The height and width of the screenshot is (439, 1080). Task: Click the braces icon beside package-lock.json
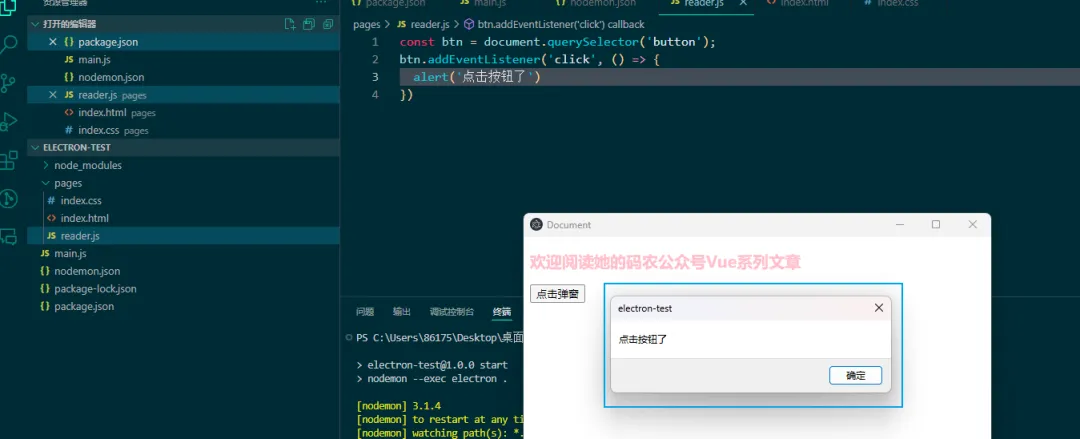[x=45, y=289]
